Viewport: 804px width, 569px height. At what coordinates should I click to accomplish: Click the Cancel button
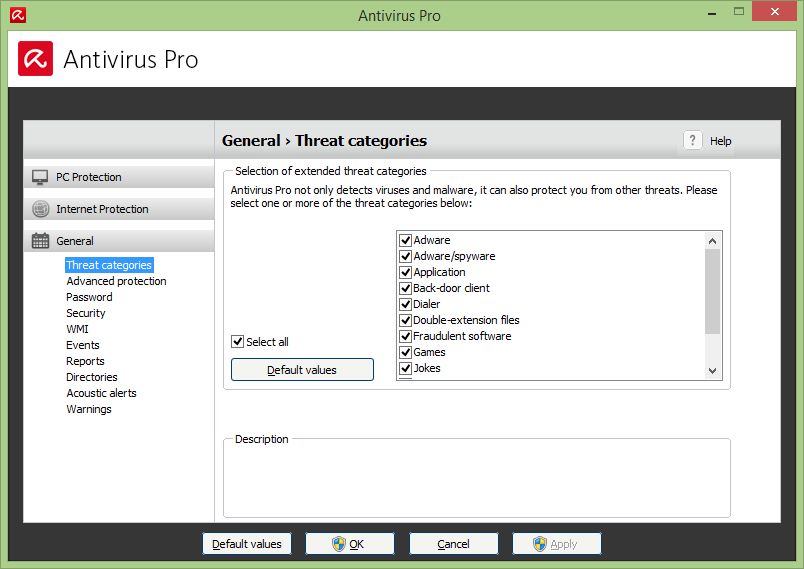pos(453,544)
